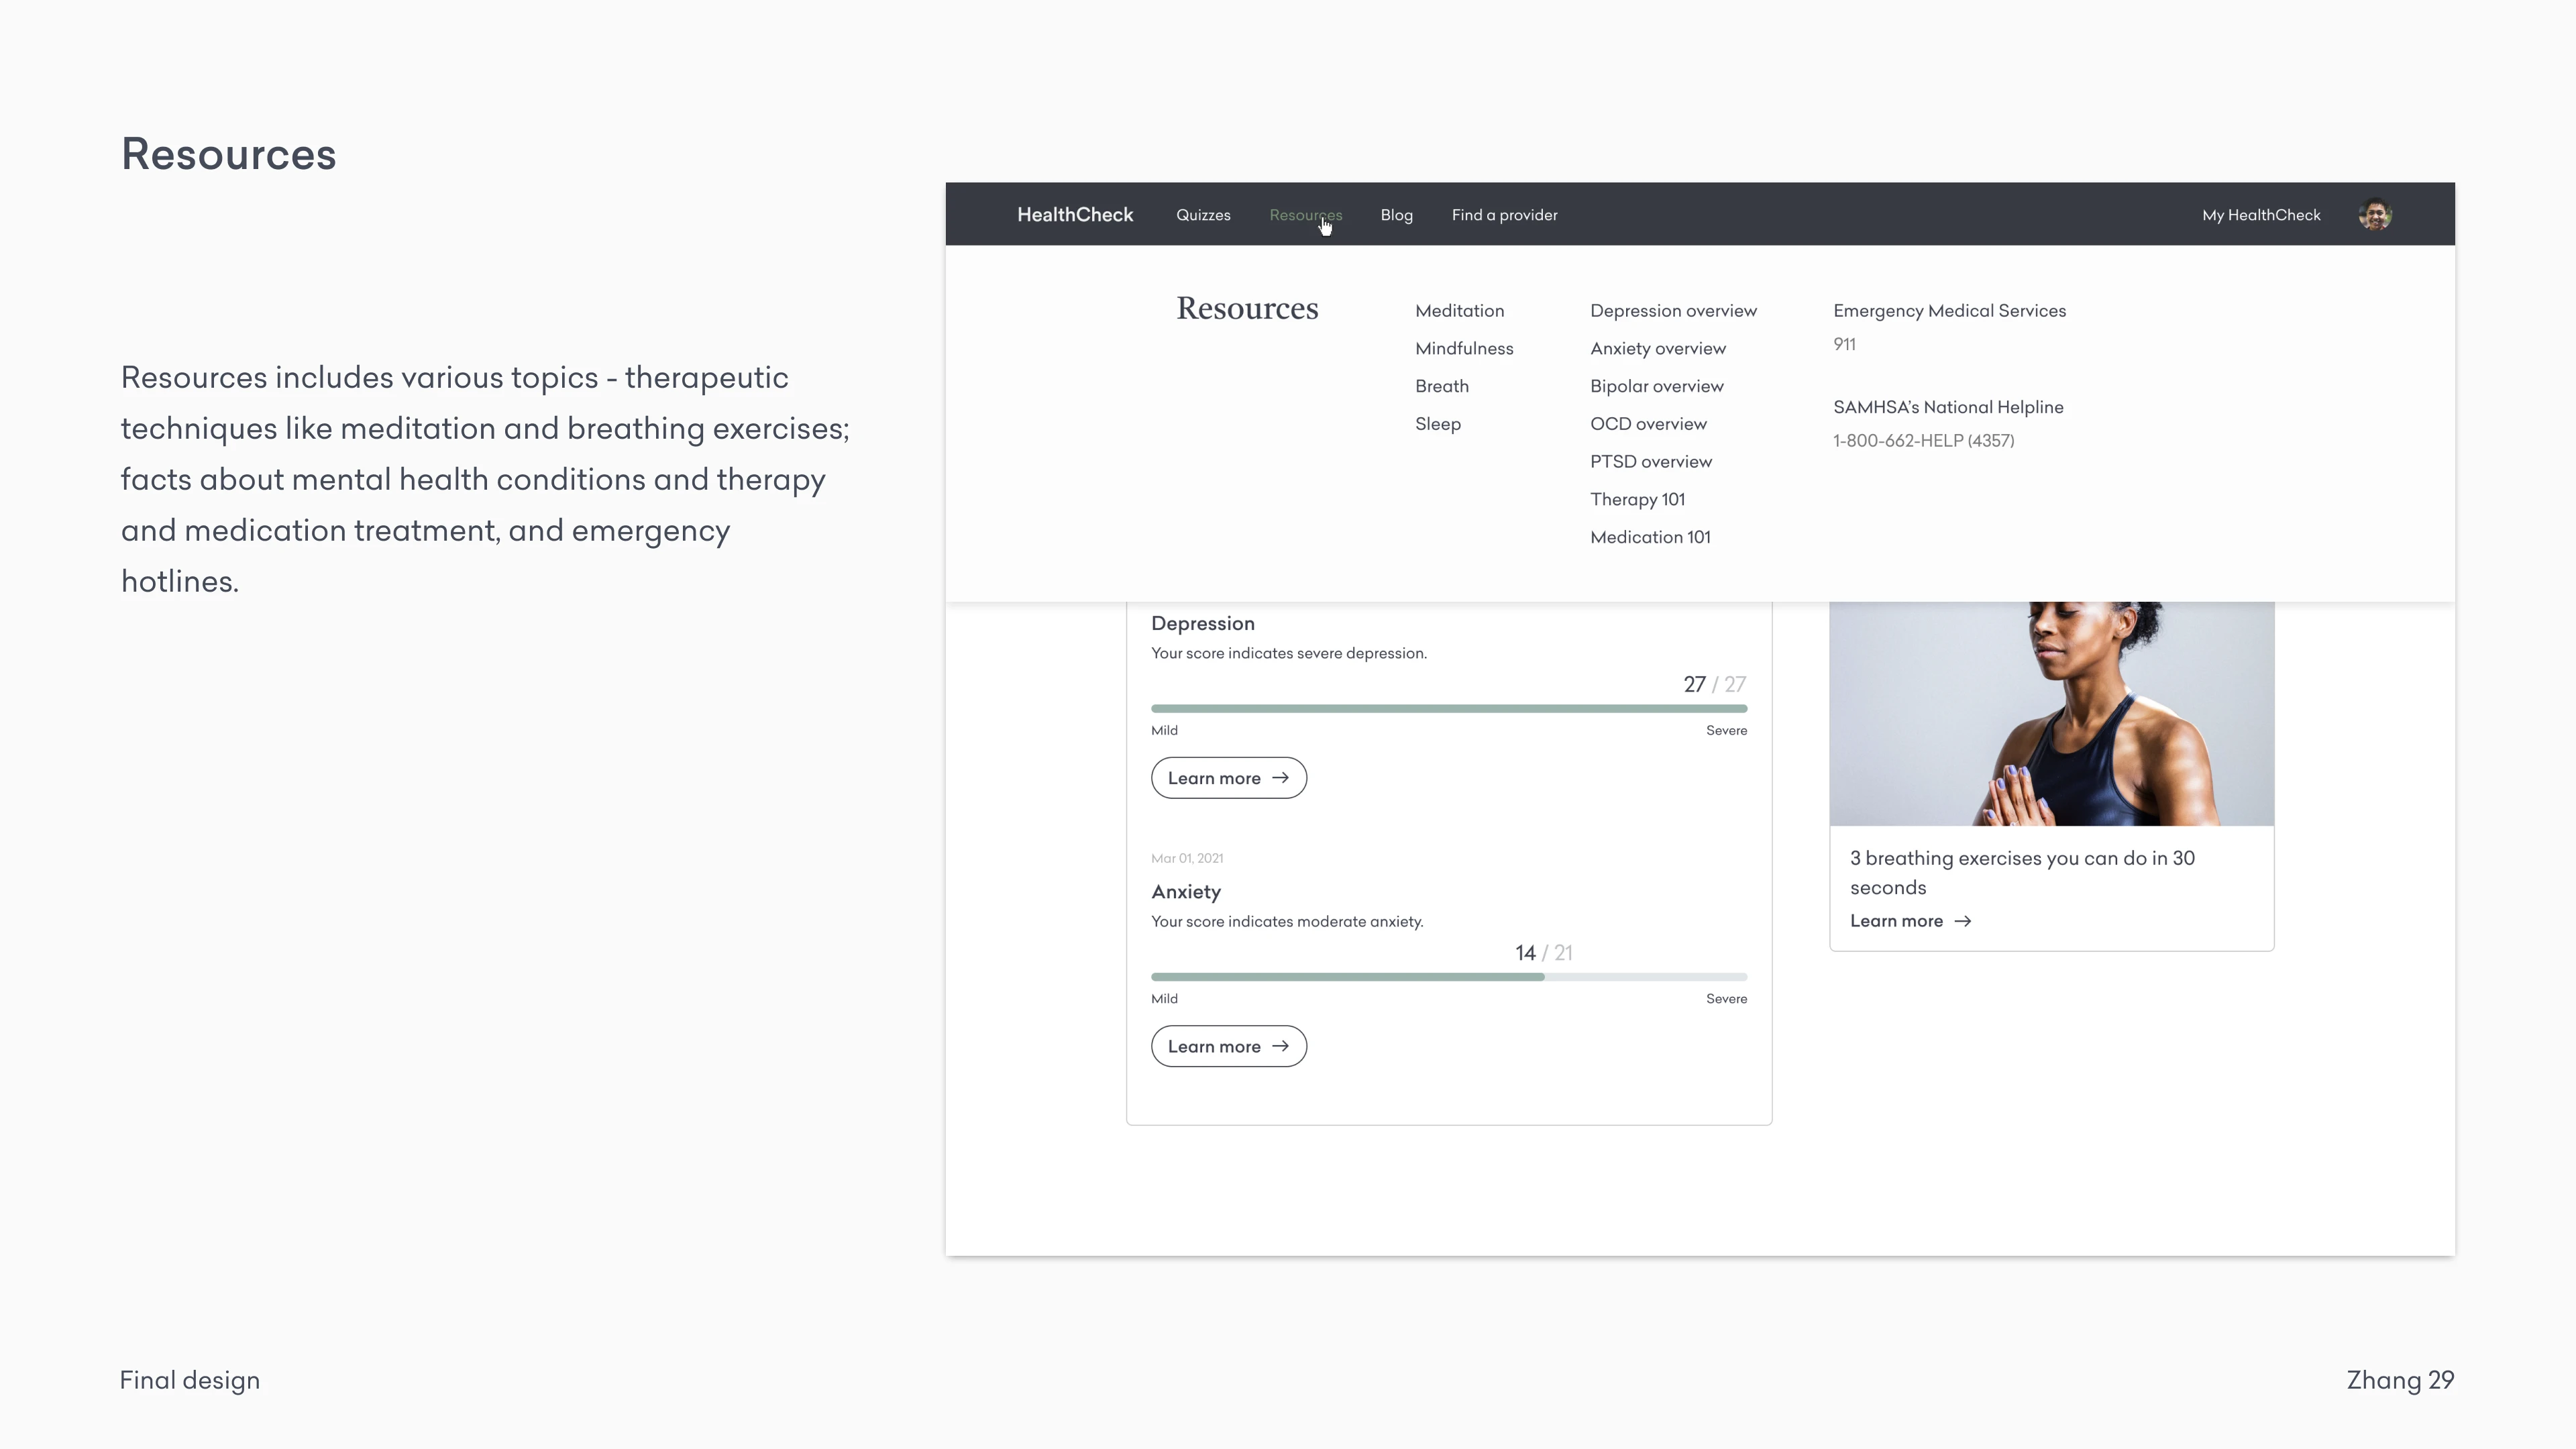Open the breathing exercises photo thumbnail
The width and height of the screenshot is (2576, 1449).
(x=2051, y=713)
